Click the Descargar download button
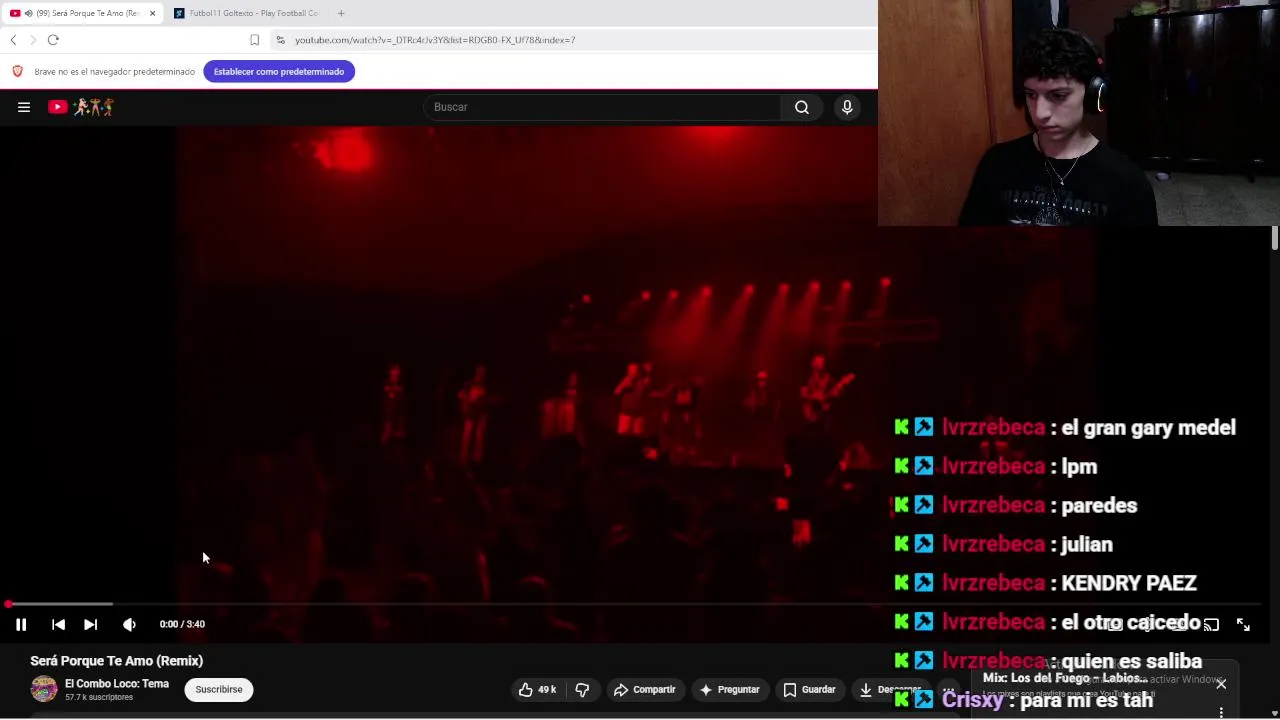The width and height of the screenshot is (1280, 720). (890, 689)
